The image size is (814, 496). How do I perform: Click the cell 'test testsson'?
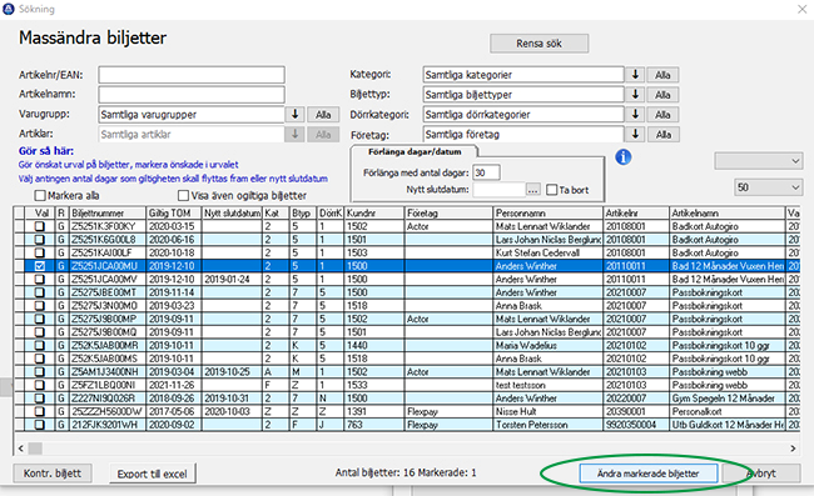[x=548, y=385]
